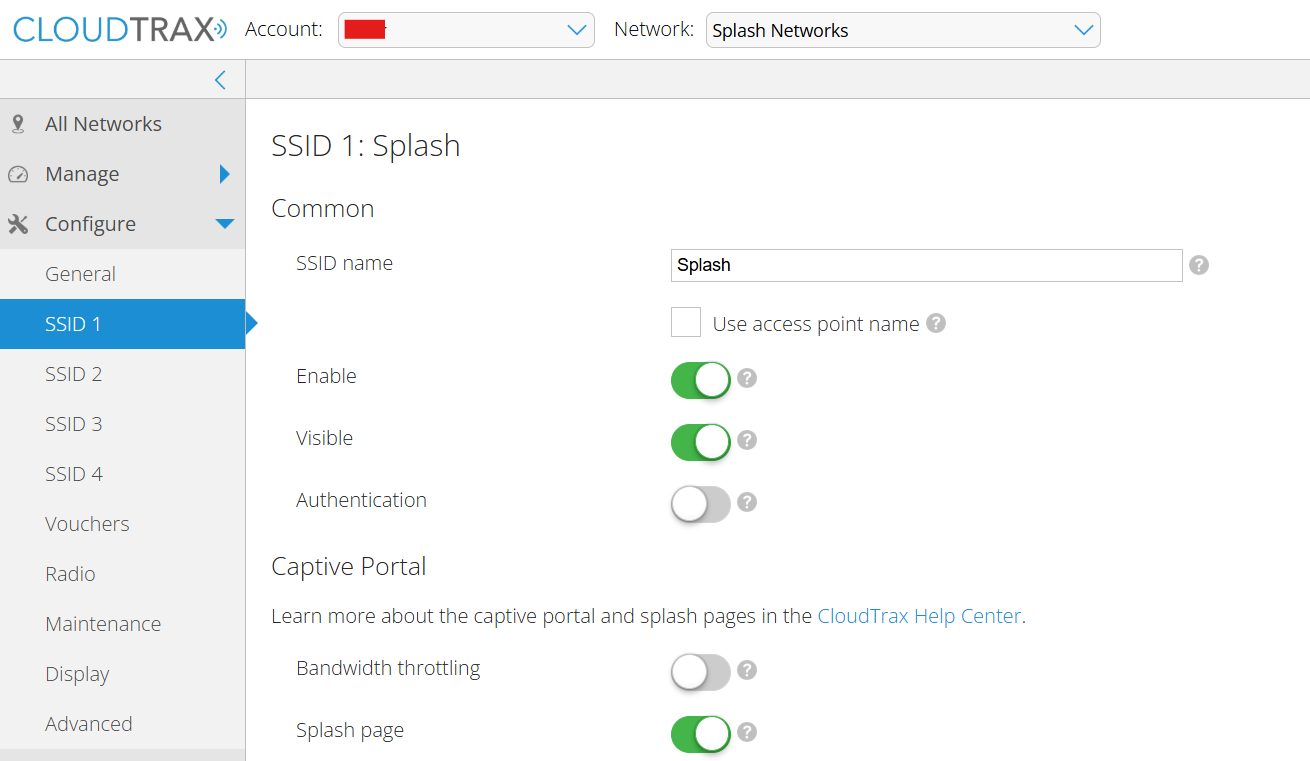Turn off the Splash page toggle

click(x=700, y=734)
